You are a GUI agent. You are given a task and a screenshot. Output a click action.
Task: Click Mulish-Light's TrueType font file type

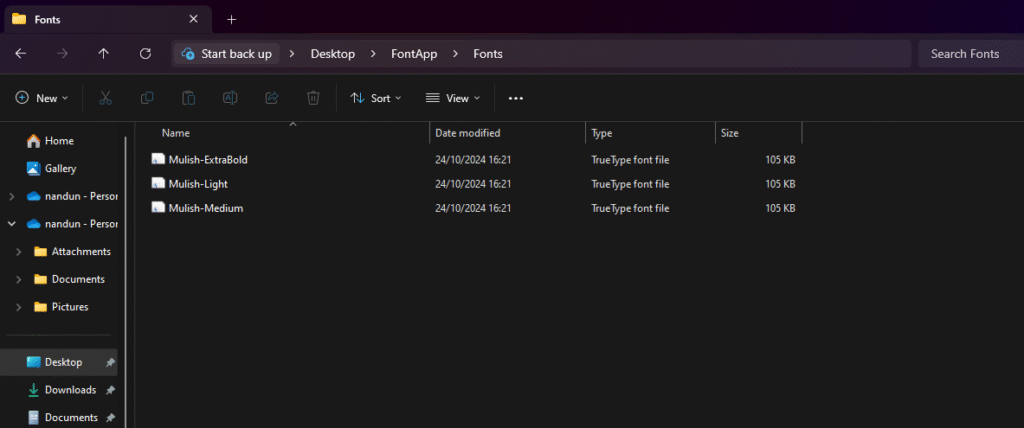pyautogui.click(x=630, y=184)
